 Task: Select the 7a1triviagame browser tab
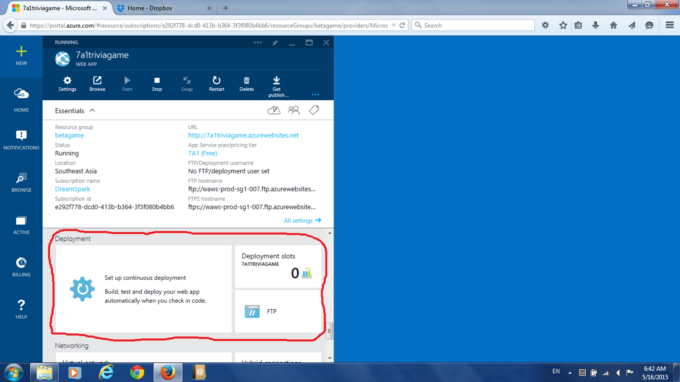pos(59,8)
